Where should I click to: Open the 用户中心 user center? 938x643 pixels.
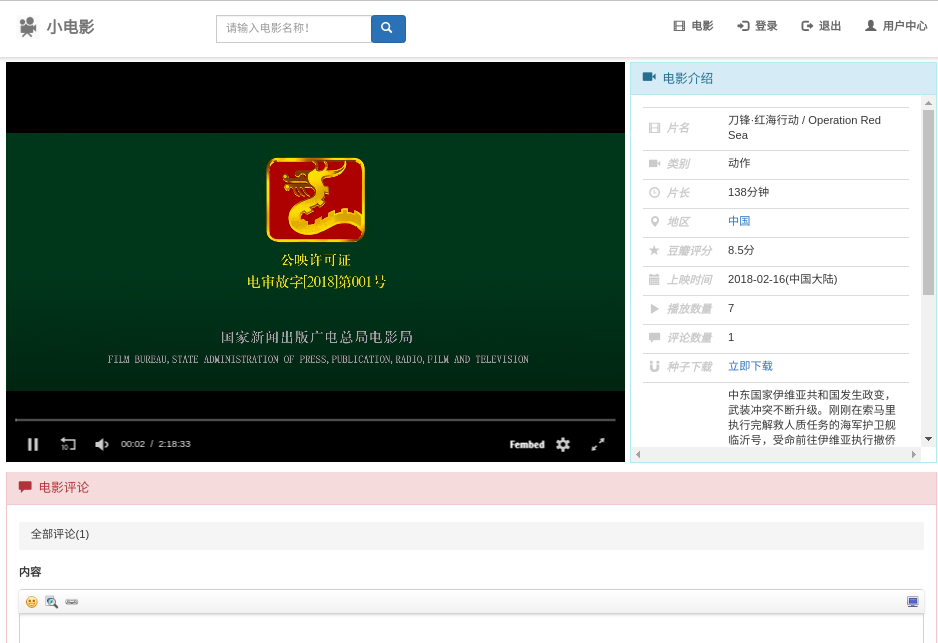point(896,26)
